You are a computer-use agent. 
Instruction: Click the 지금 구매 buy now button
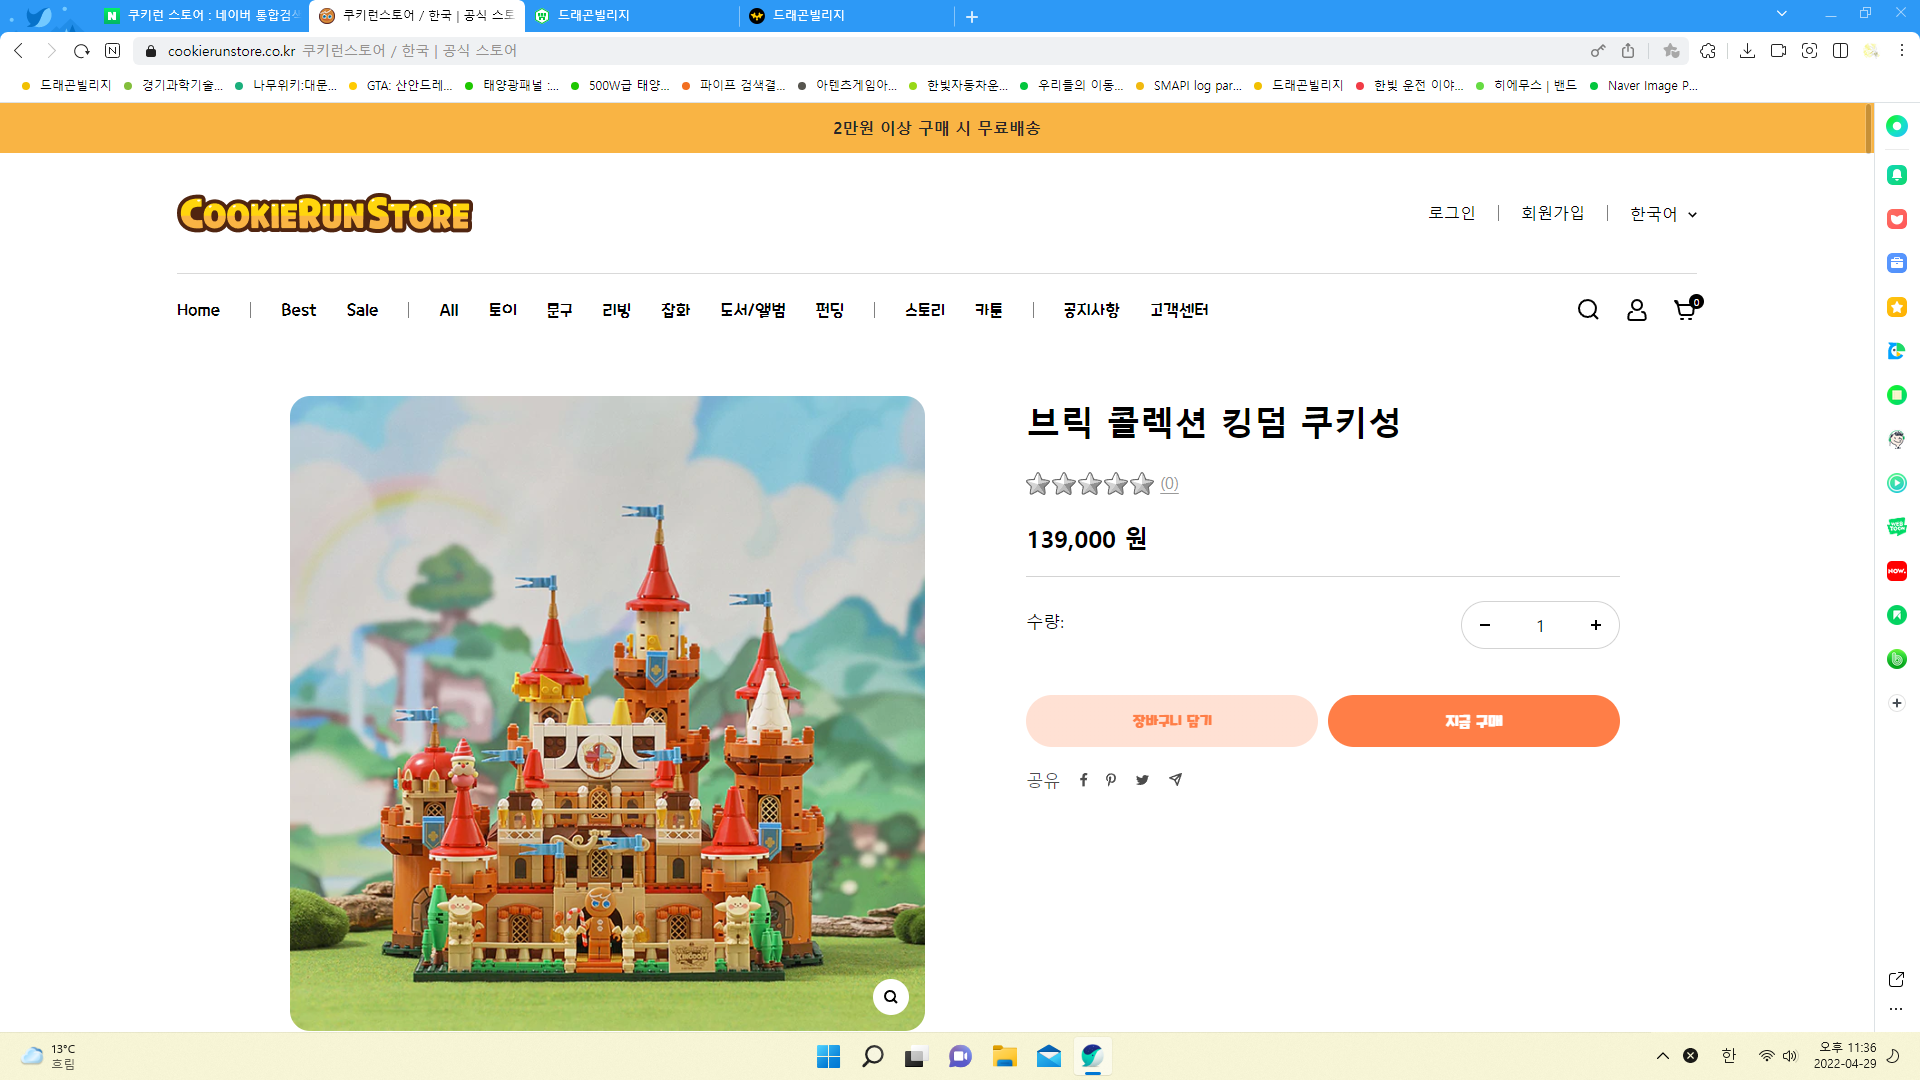[1473, 721]
